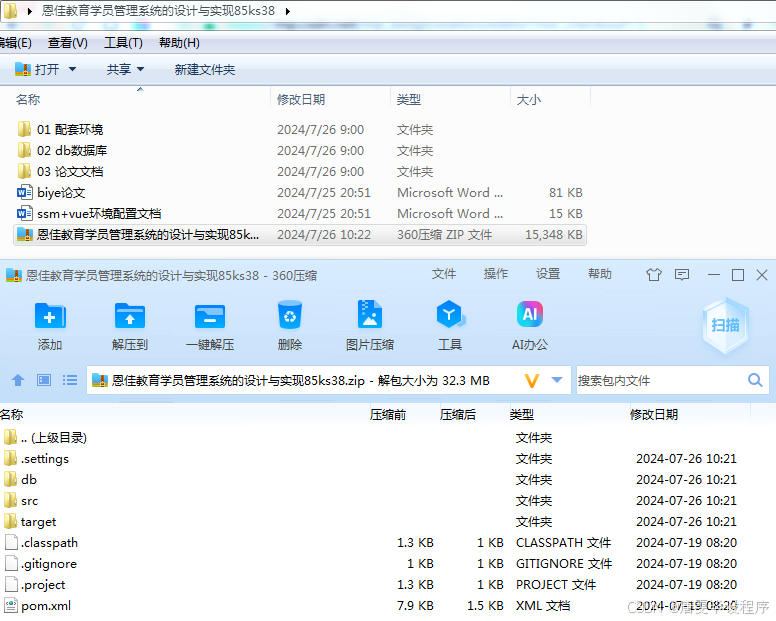Click the 共享 button in Explorer toolbar

point(119,69)
